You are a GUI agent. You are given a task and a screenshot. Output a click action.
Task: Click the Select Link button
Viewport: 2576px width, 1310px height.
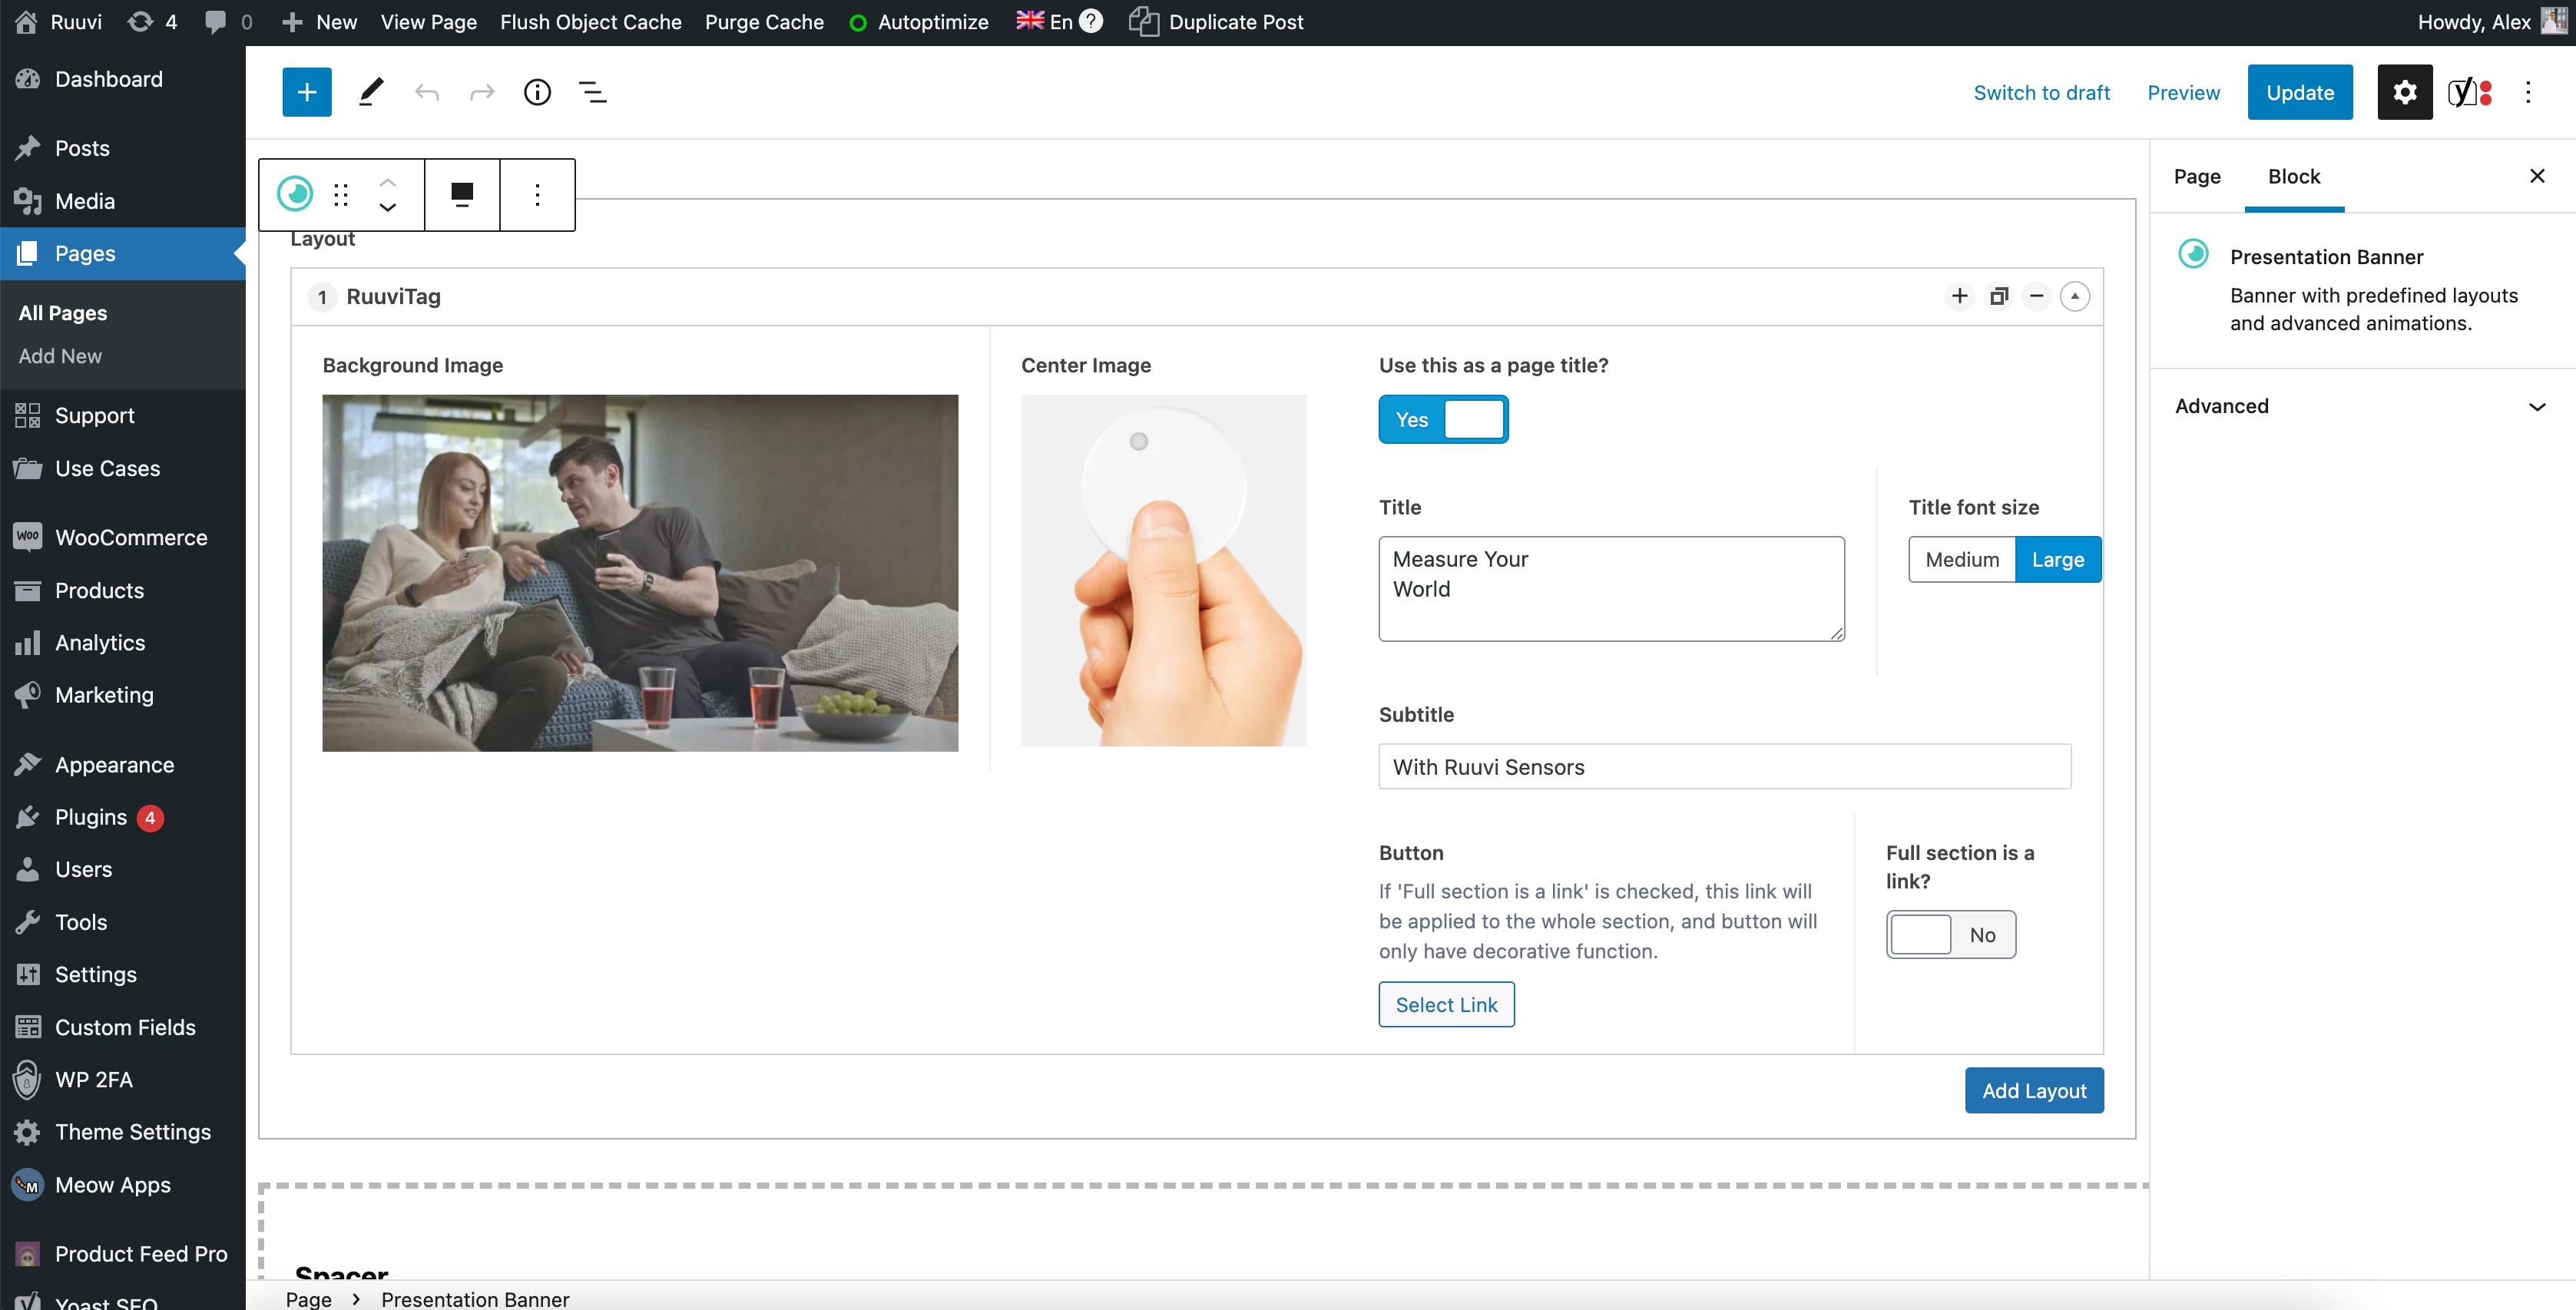[1446, 1004]
